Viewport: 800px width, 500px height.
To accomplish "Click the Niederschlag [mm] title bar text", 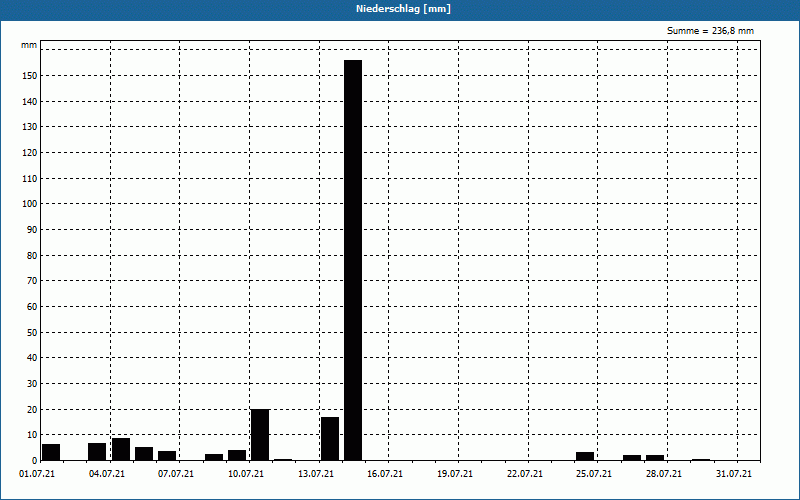I will (x=403, y=9).
